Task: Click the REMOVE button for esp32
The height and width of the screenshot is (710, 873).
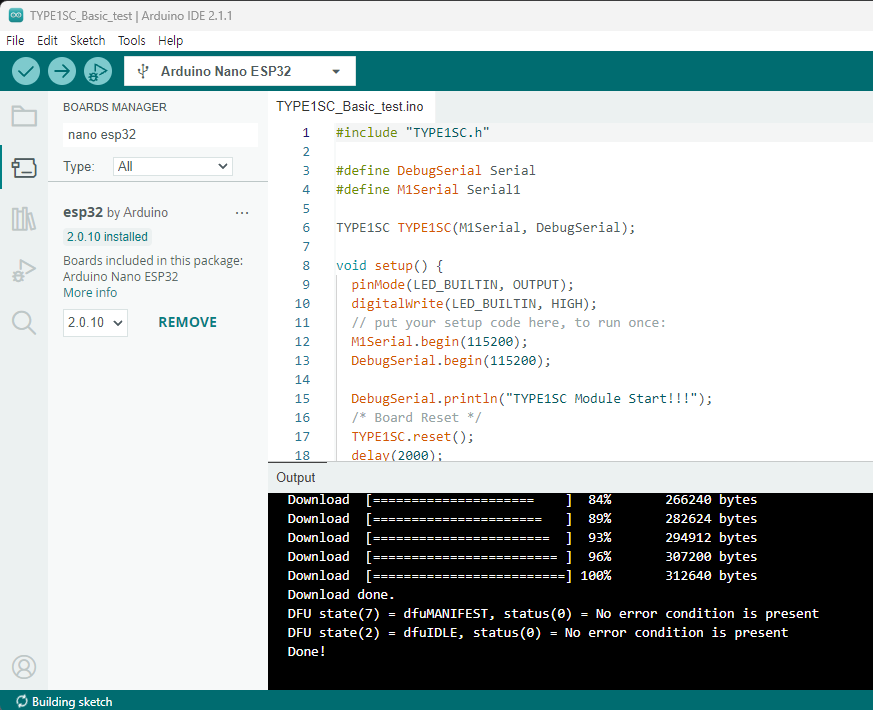Action: [188, 322]
